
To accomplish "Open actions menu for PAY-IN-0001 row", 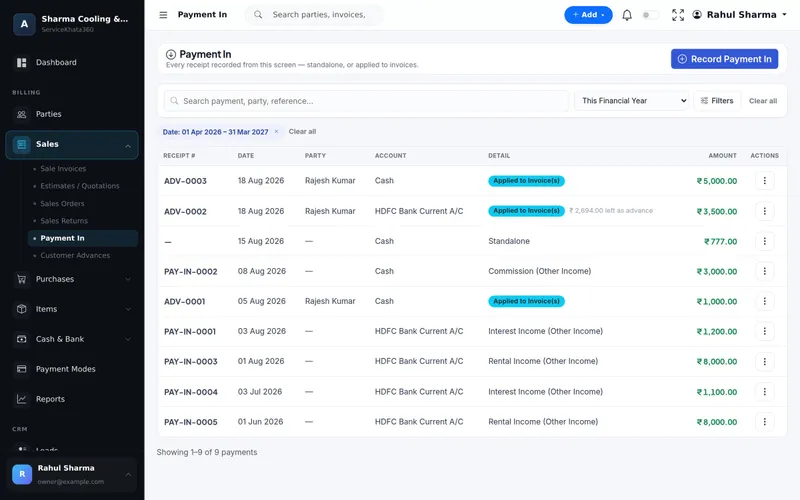I will [x=764, y=332].
